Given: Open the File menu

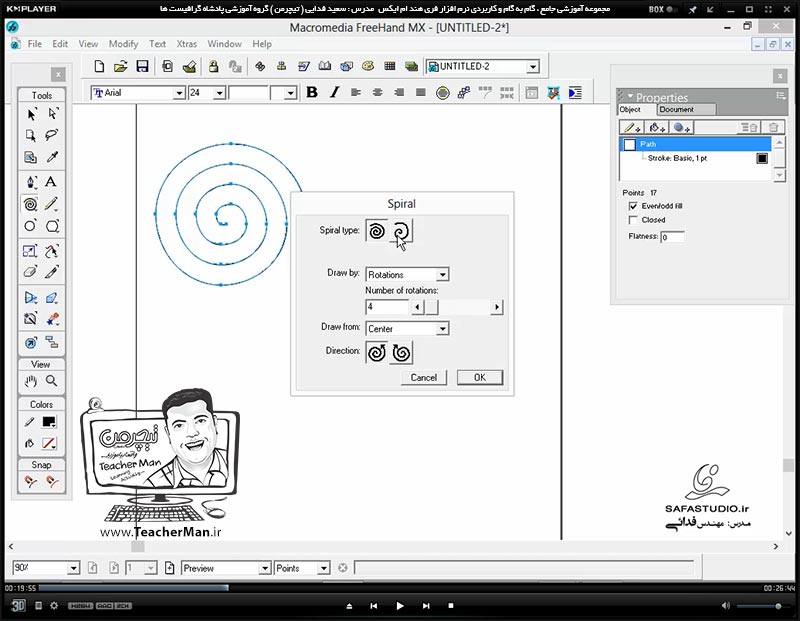Looking at the screenshot, I should point(35,44).
